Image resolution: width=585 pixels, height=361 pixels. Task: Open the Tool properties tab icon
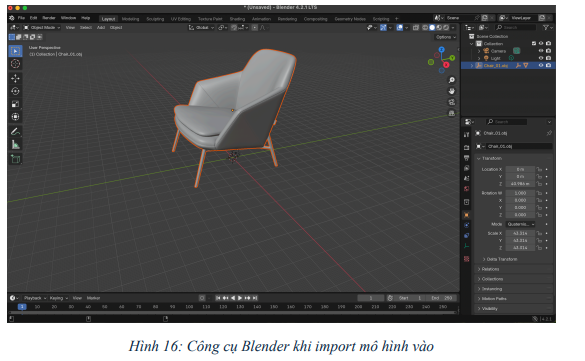pos(466,135)
